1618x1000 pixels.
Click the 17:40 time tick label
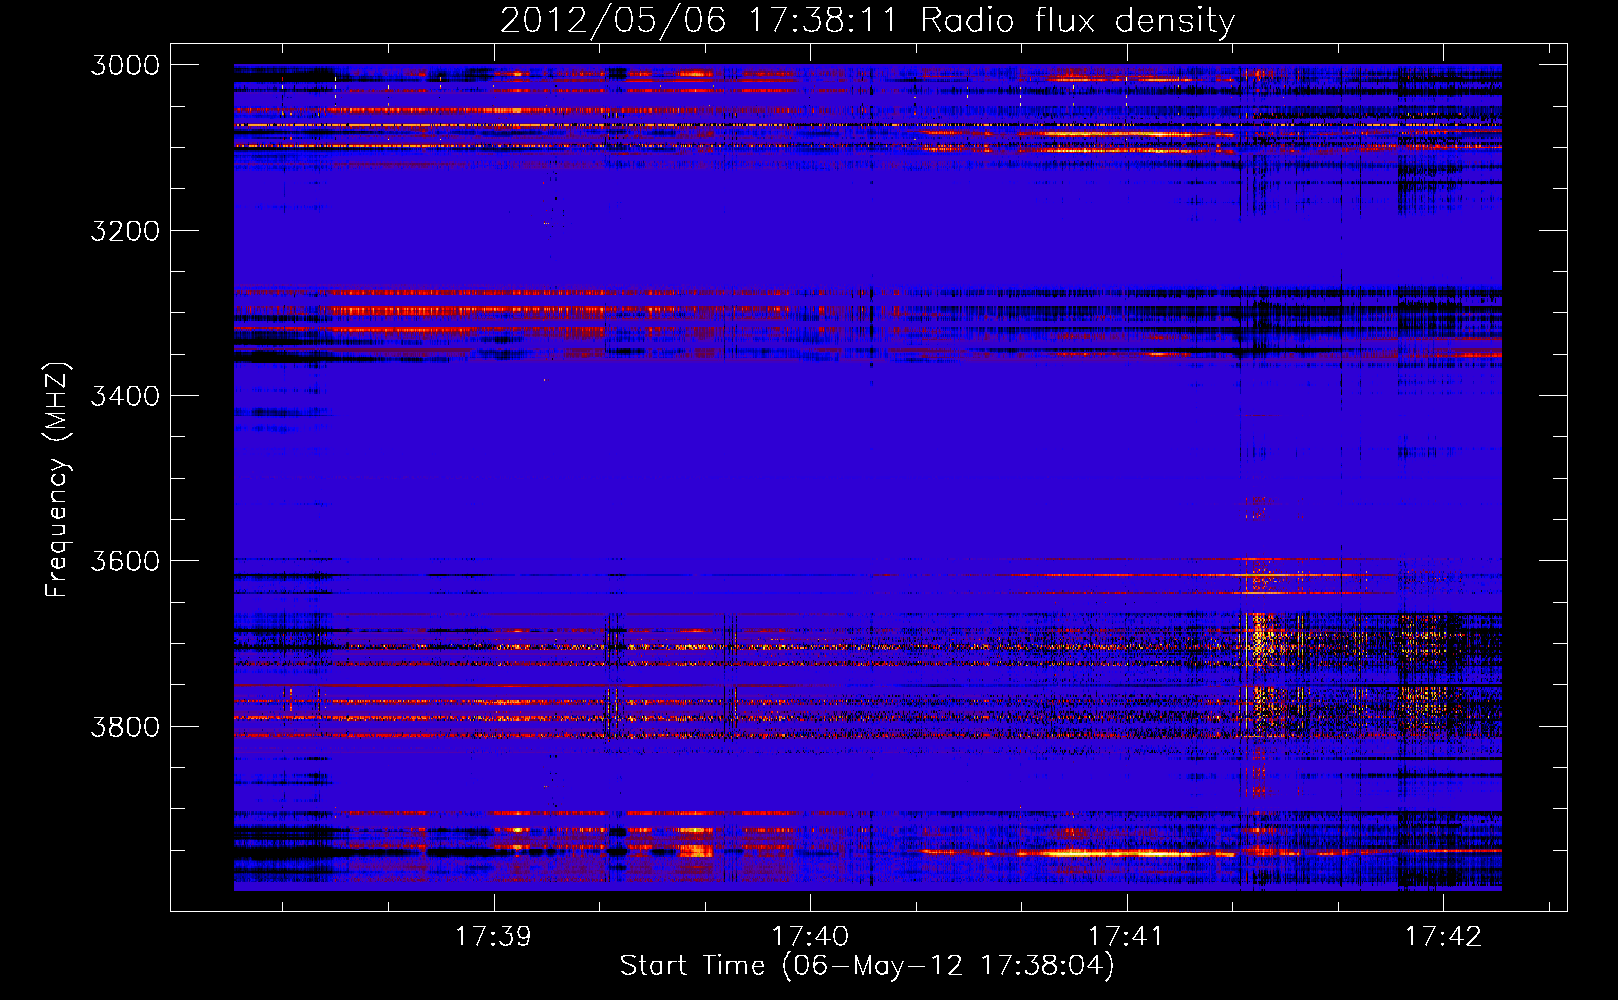pos(810,936)
